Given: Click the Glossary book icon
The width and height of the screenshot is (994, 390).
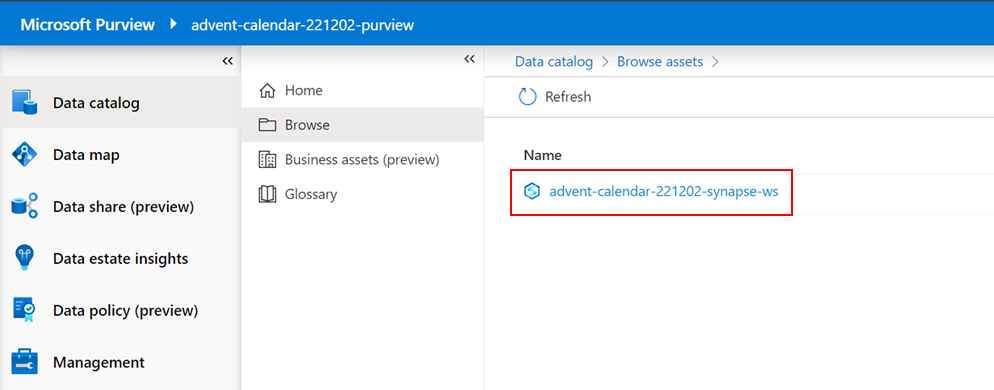Looking at the screenshot, I should (x=268, y=194).
